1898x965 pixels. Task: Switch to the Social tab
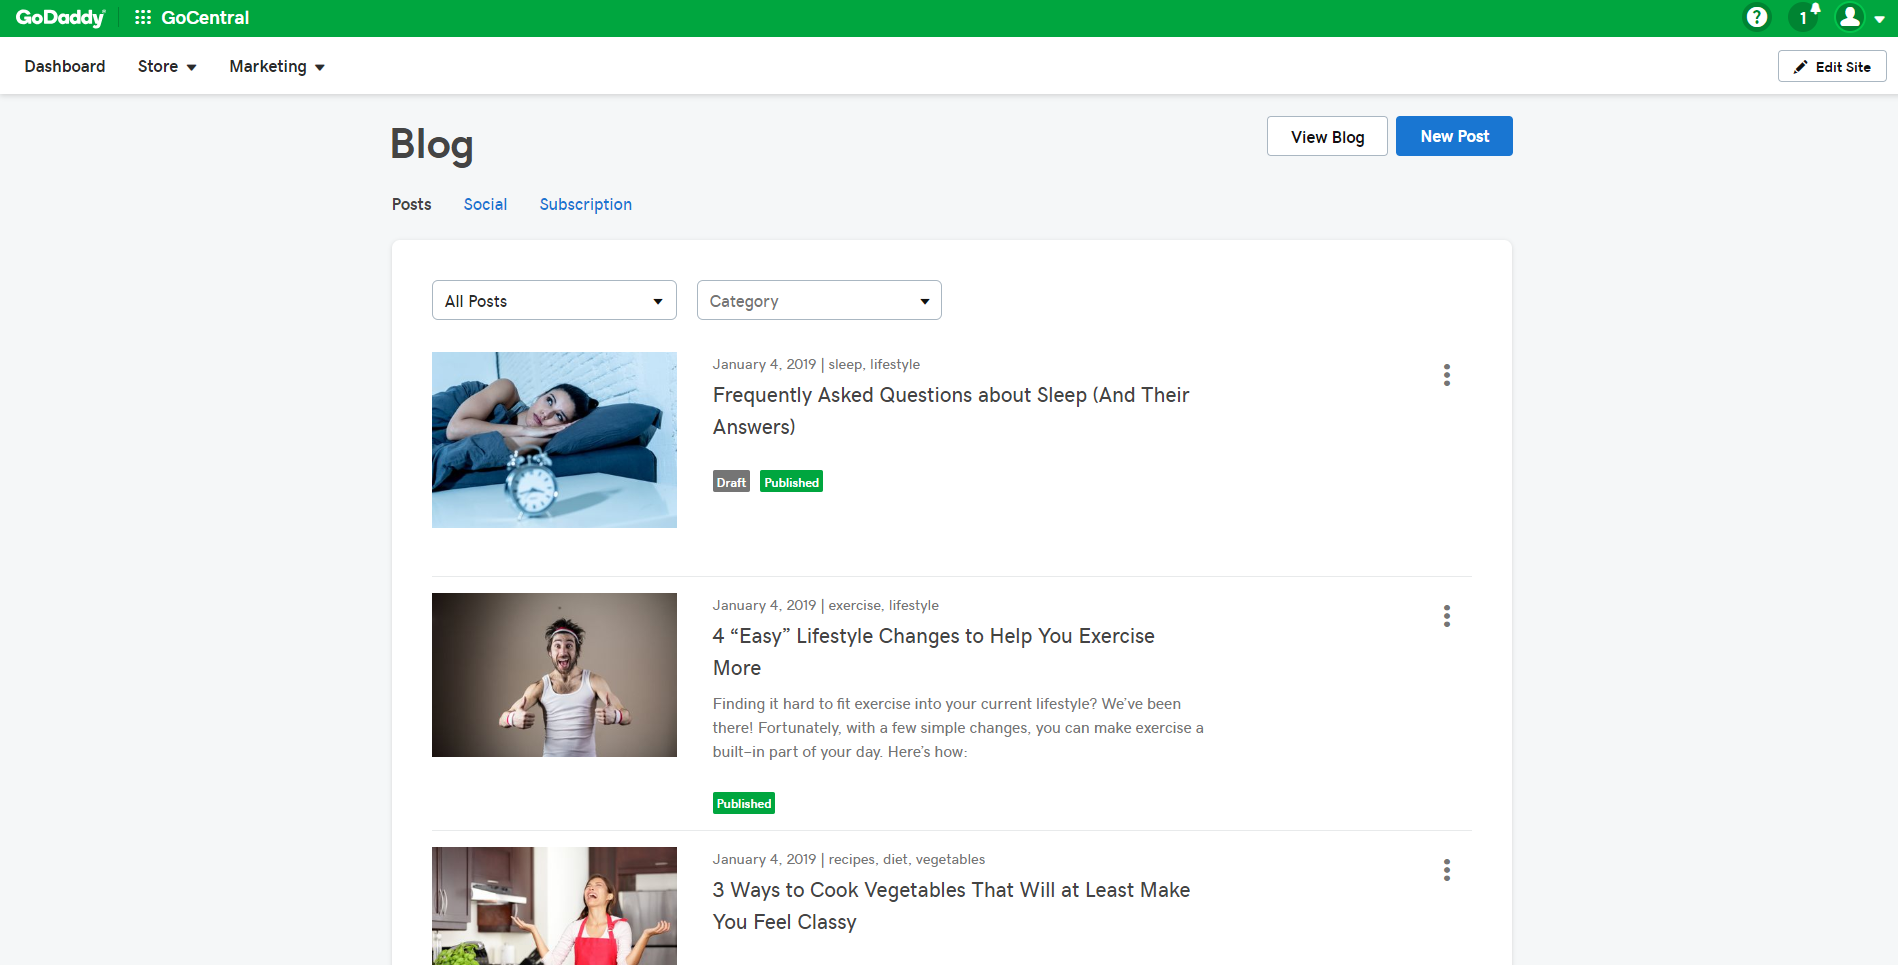coord(485,204)
